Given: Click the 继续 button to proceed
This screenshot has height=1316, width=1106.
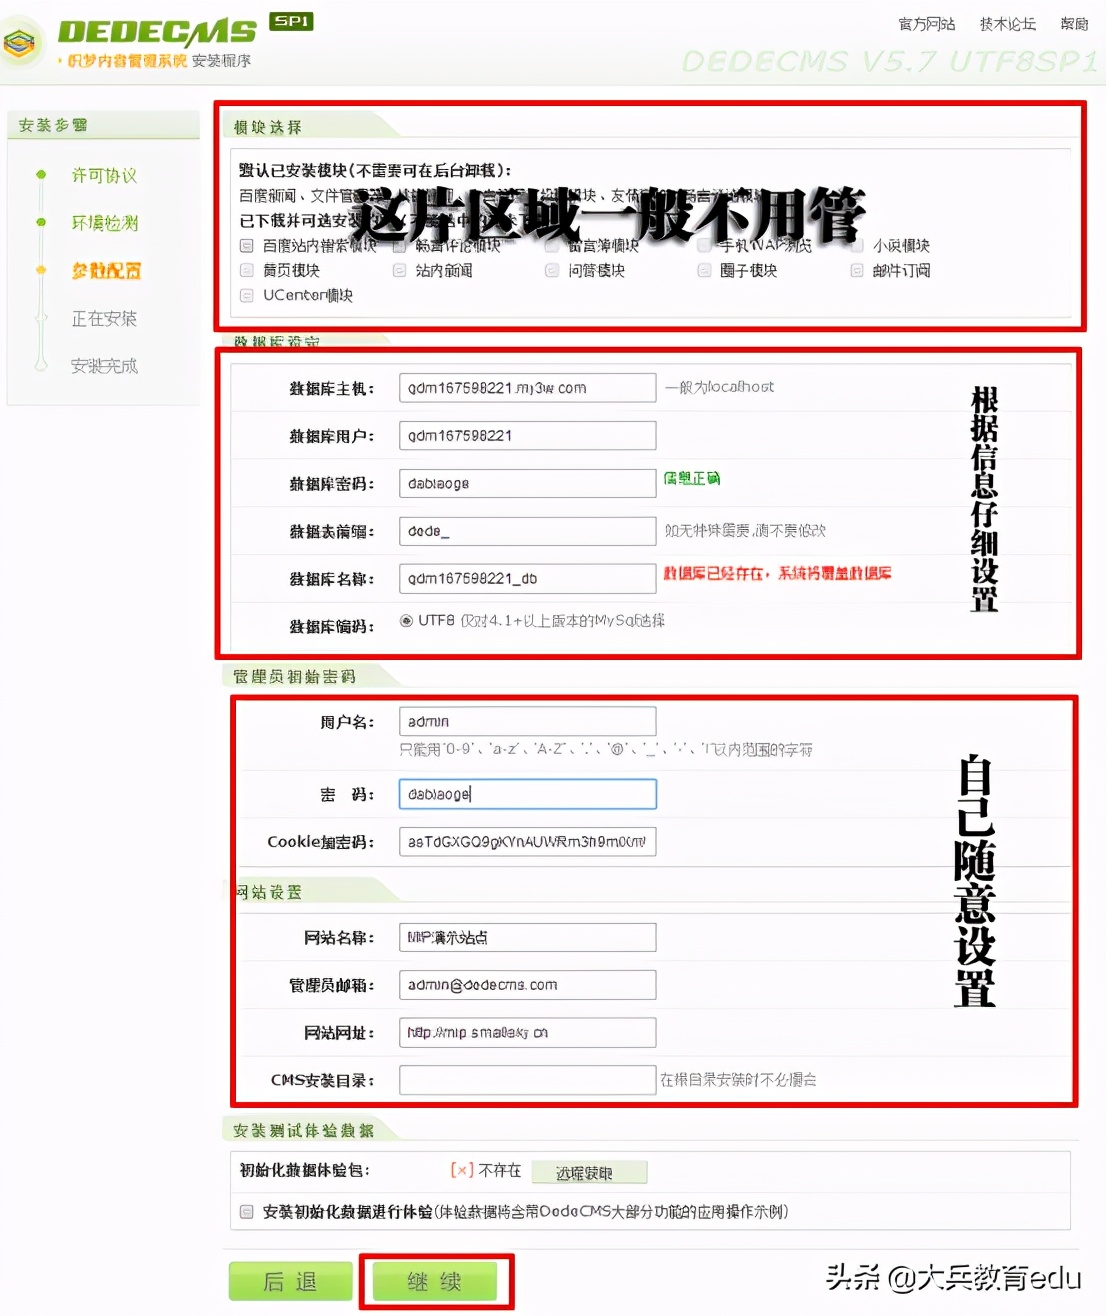Looking at the screenshot, I should tap(436, 1281).
